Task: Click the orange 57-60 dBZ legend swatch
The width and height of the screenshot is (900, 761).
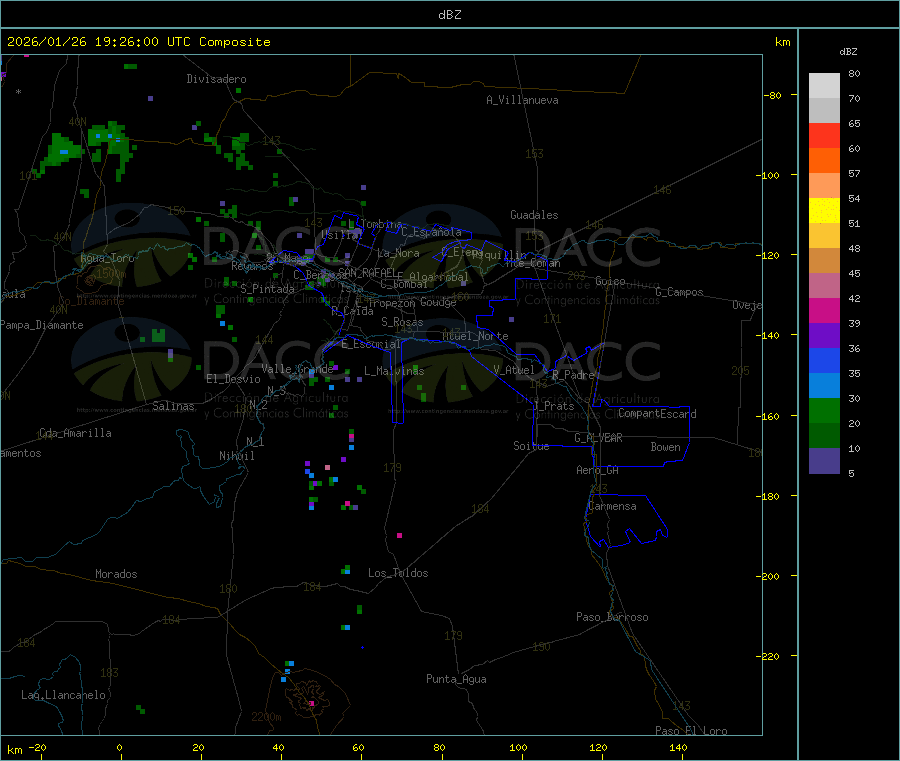Action: (824, 161)
